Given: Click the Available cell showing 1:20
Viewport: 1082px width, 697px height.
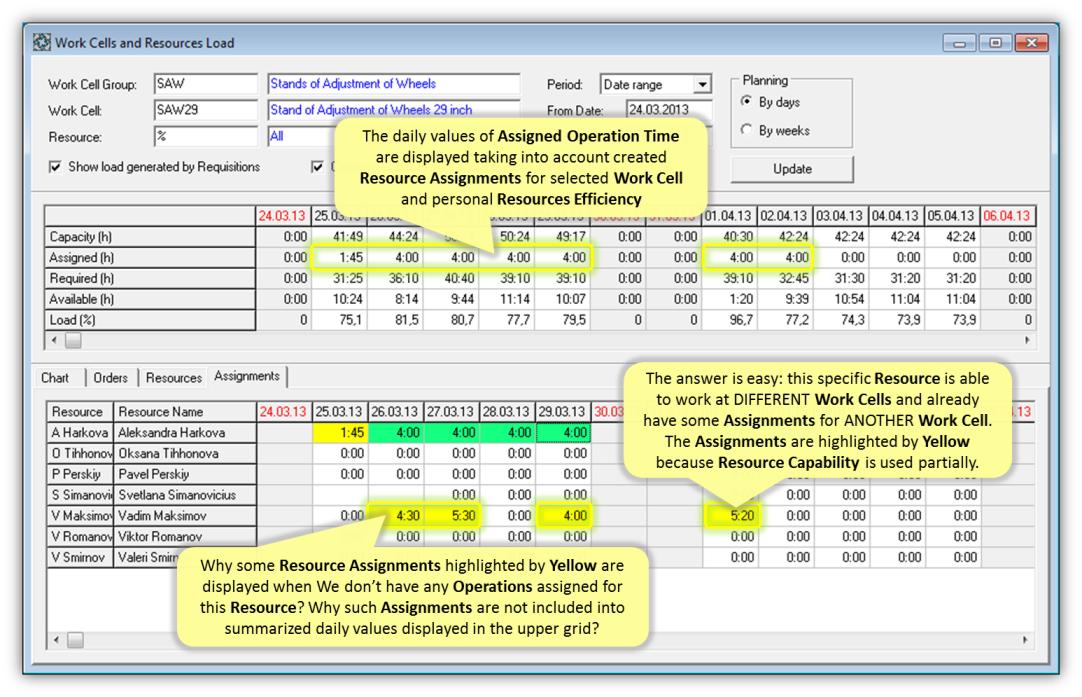Looking at the screenshot, I should (x=729, y=299).
